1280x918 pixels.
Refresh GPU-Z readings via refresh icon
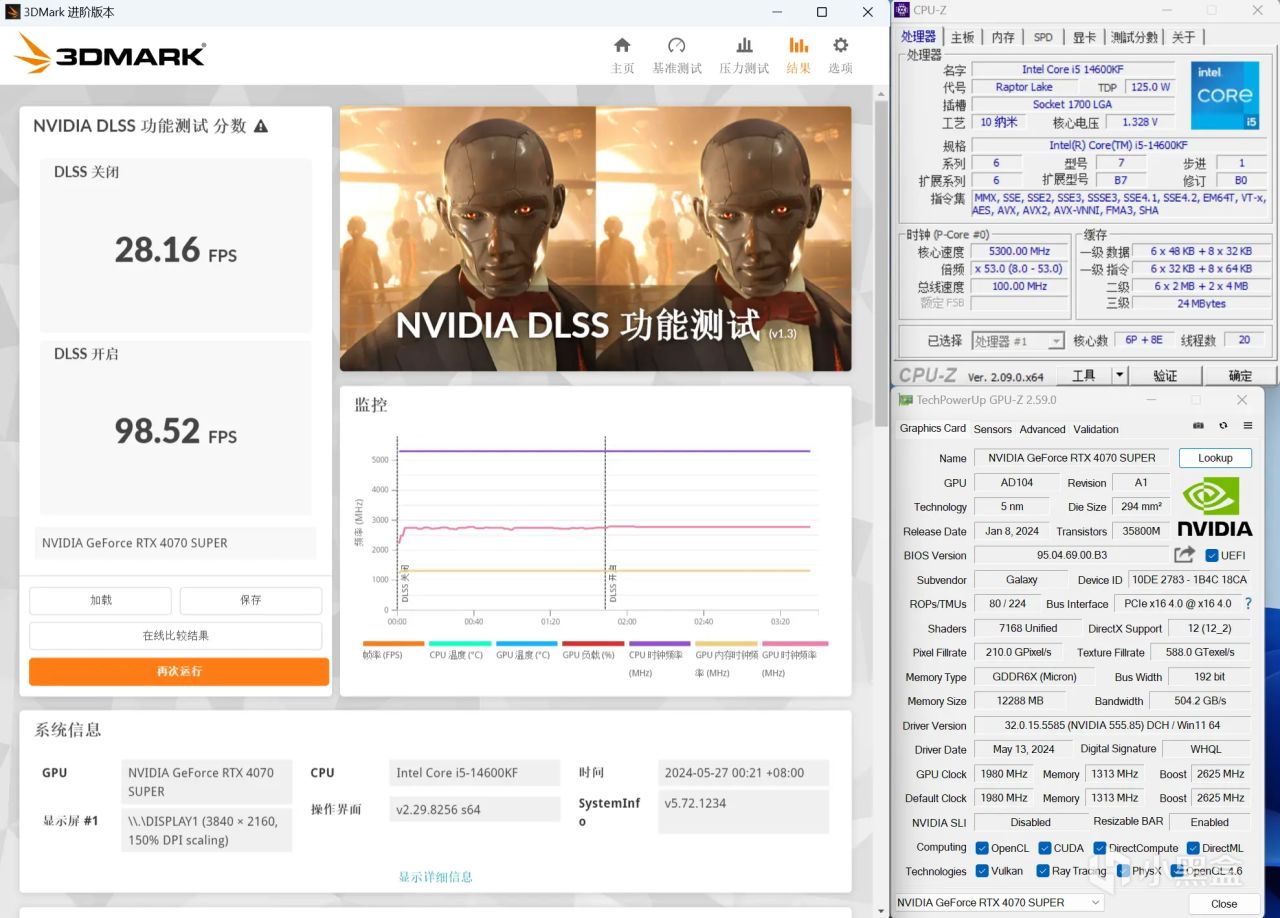click(1221, 425)
